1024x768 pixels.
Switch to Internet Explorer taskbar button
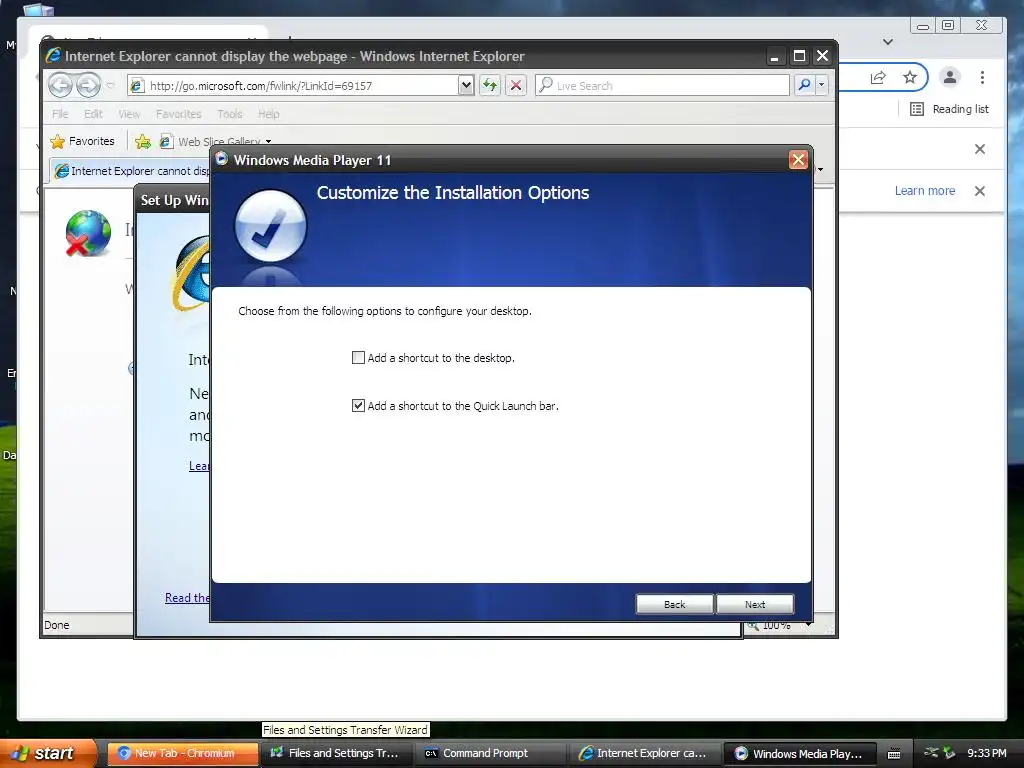[647, 753]
